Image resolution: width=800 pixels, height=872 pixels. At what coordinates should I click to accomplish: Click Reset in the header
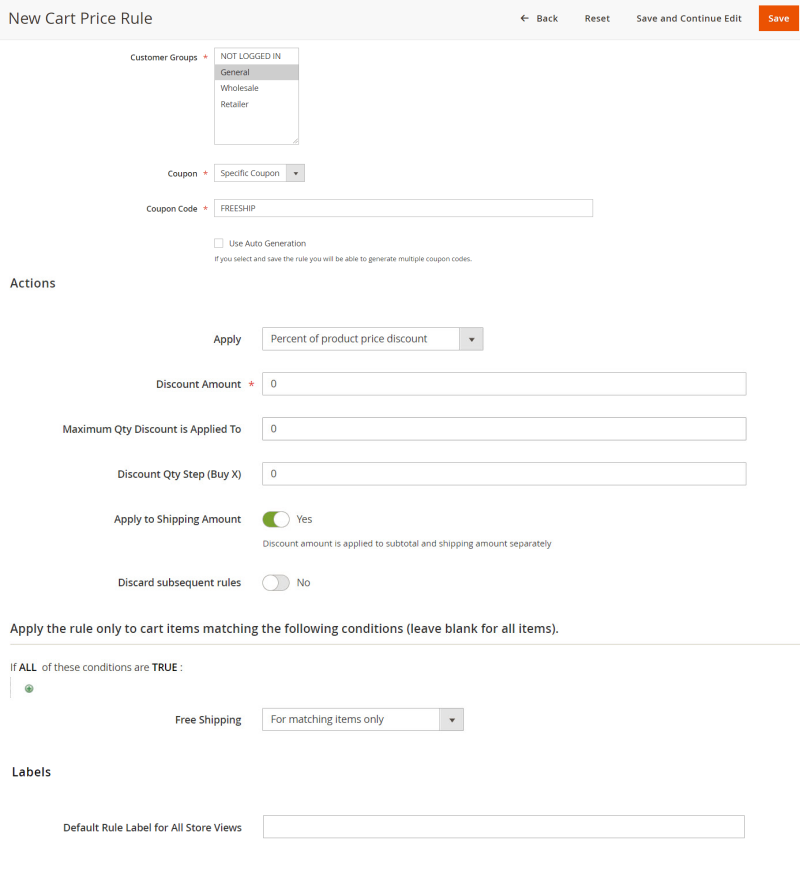tap(597, 19)
